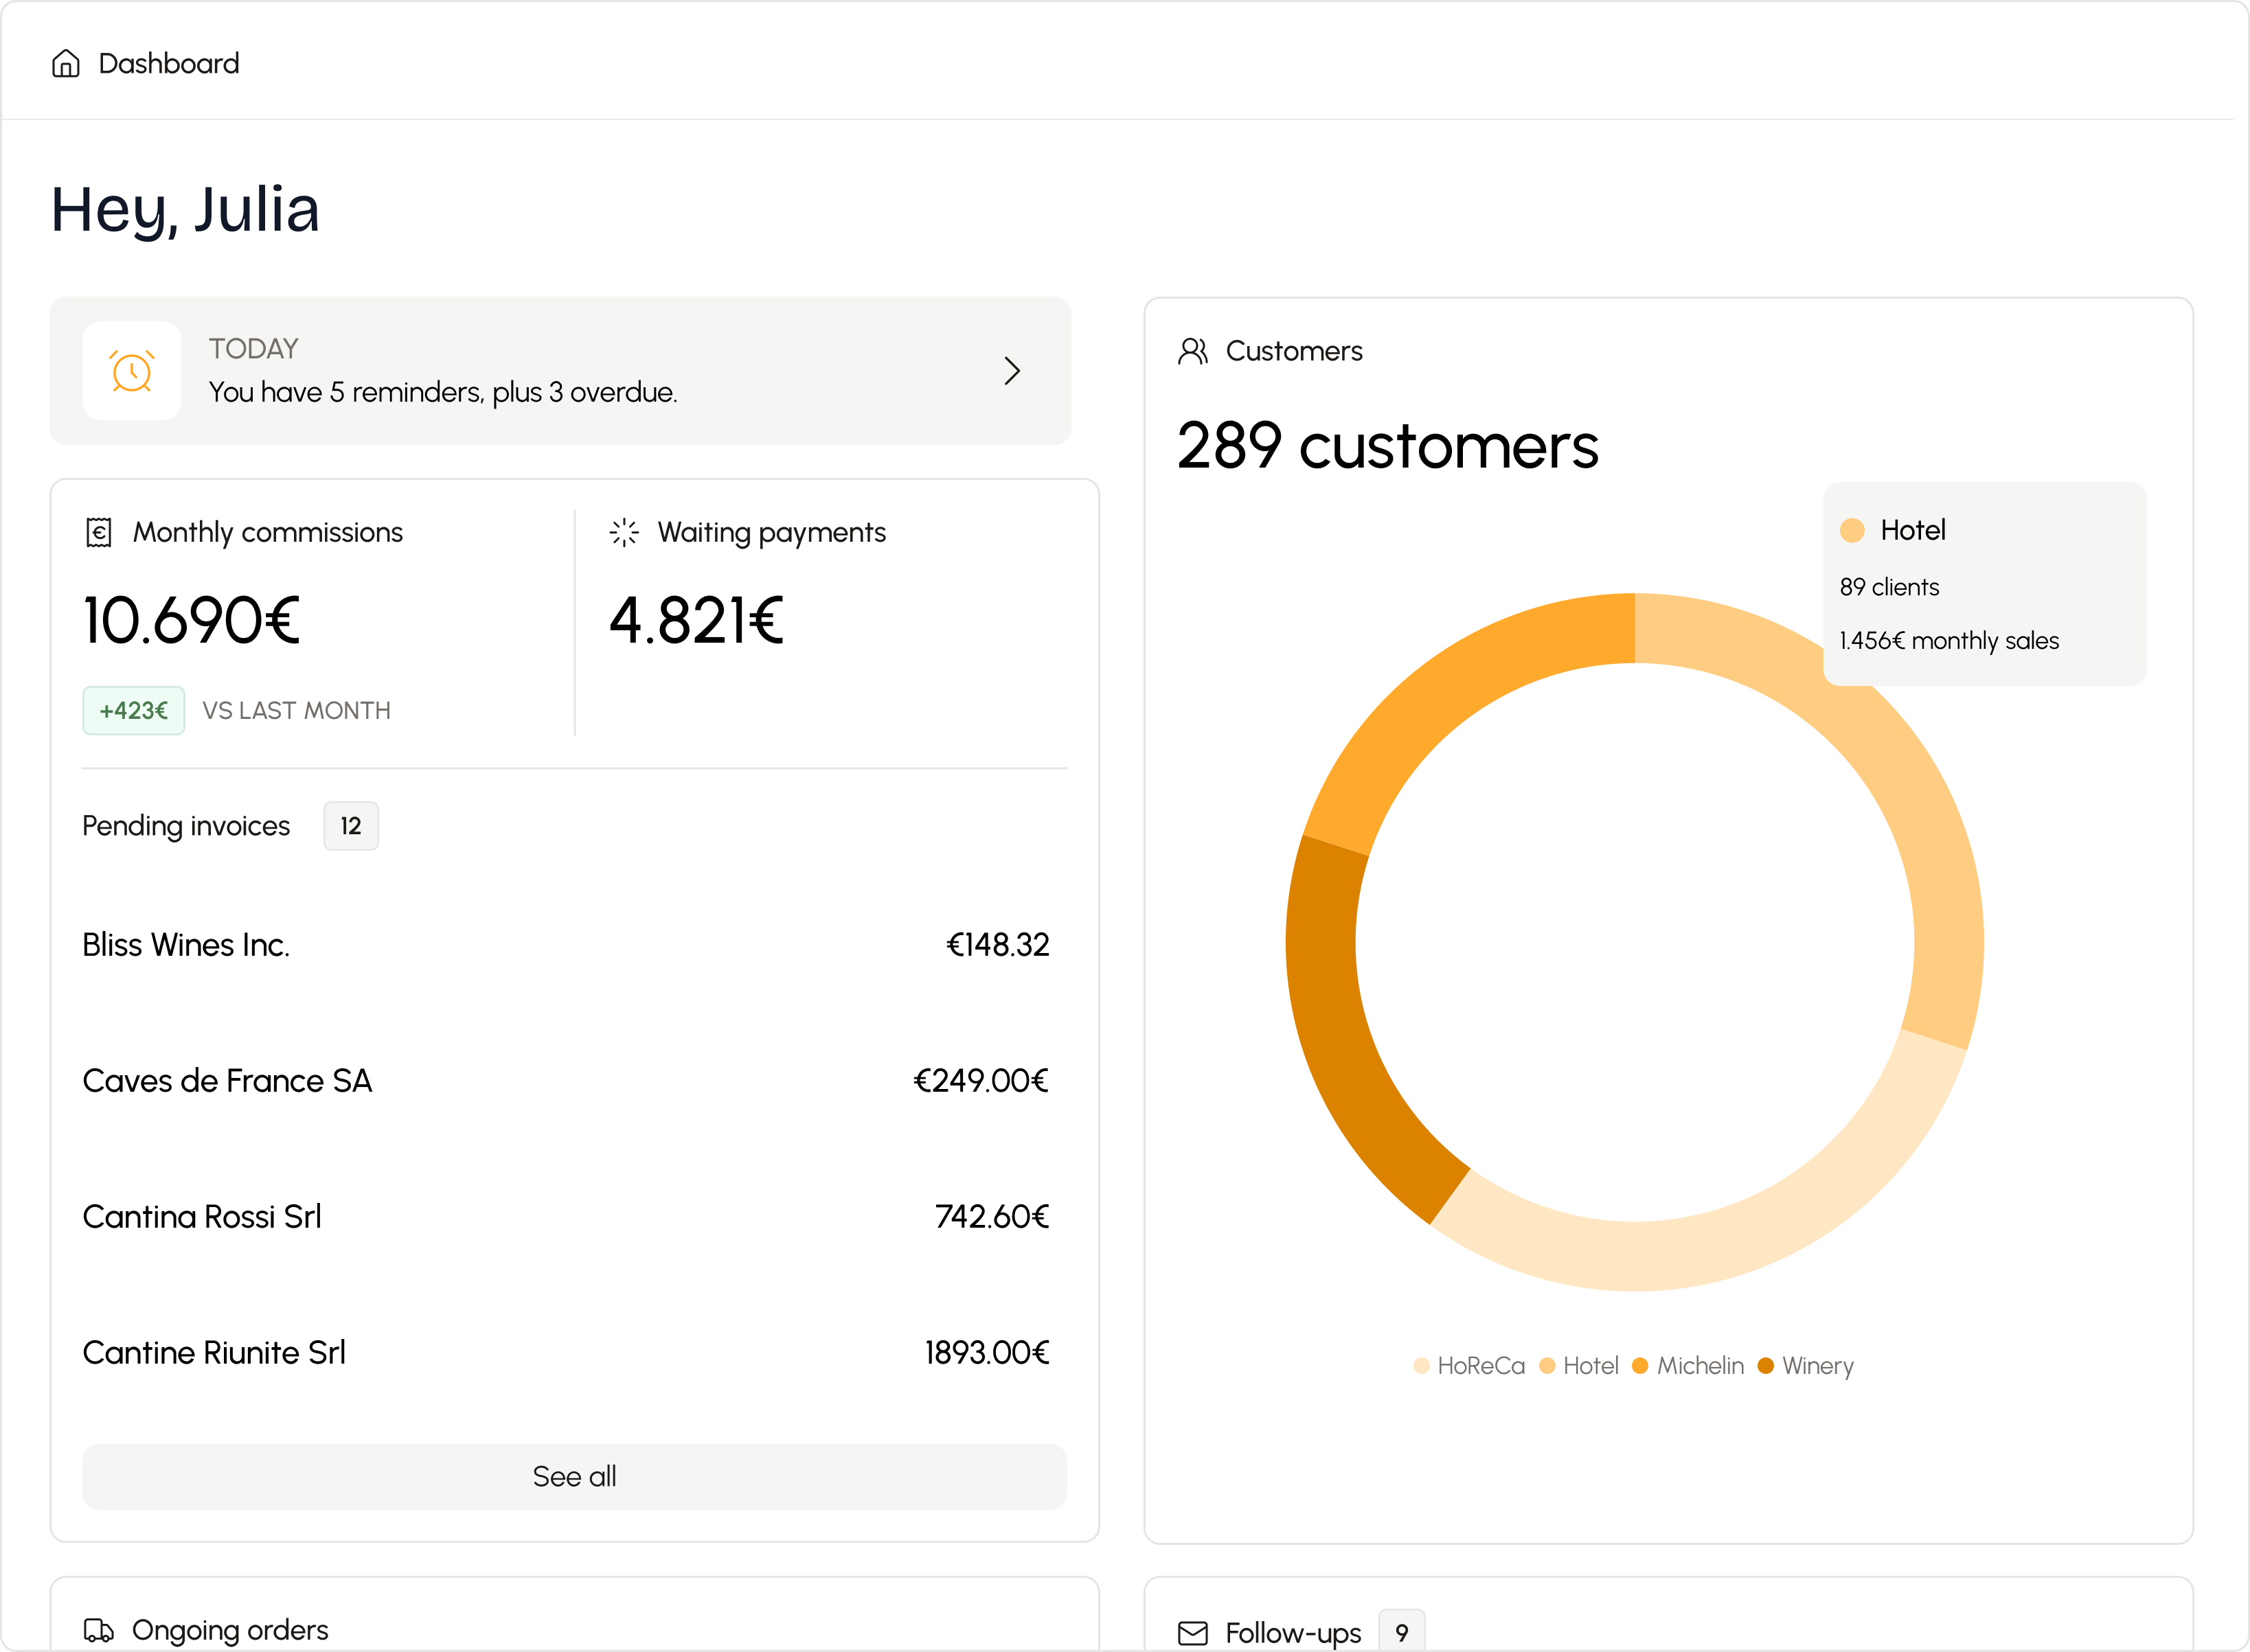Viewport: 2250px width, 1652px height.
Task: Click the home icon beside Dashboard
Action: click(x=66, y=64)
